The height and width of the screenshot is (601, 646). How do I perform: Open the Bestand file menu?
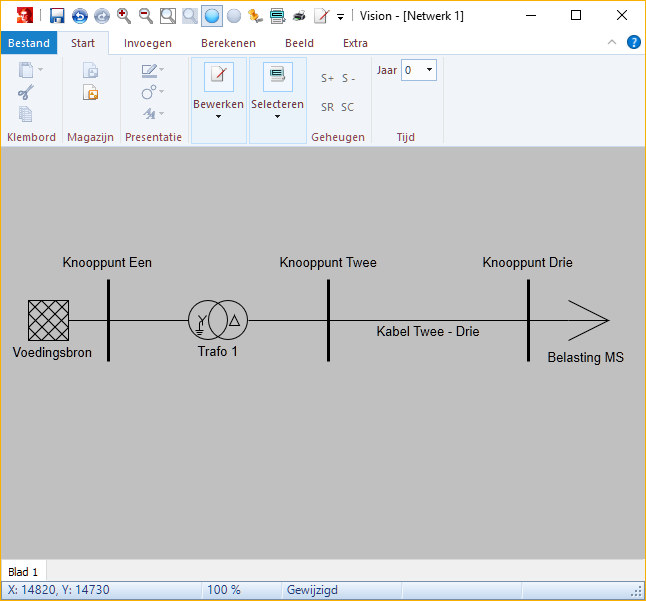(x=29, y=43)
